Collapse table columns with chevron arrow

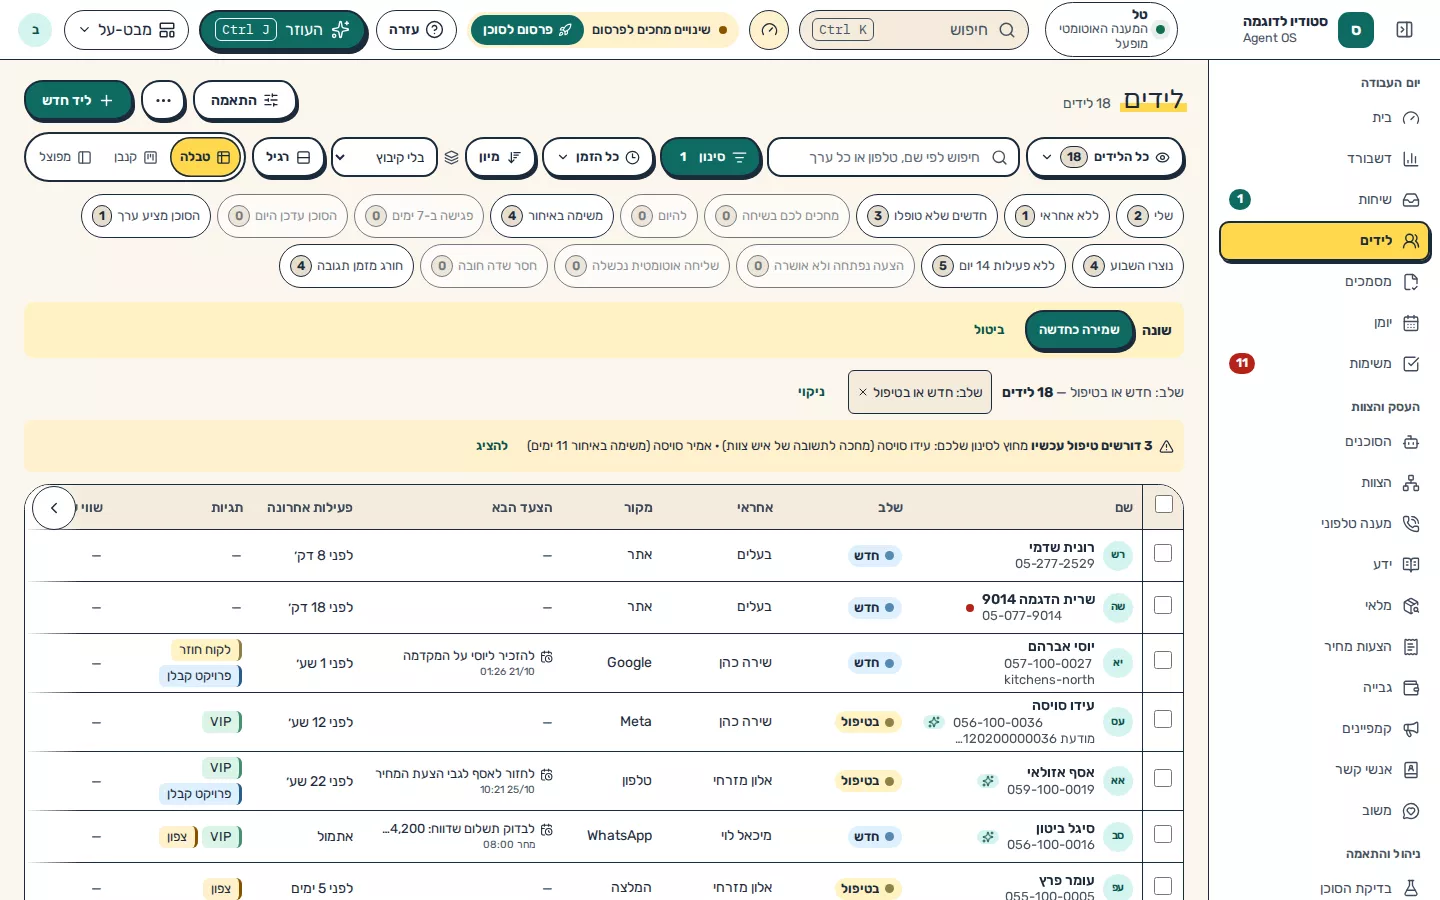point(54,508)
